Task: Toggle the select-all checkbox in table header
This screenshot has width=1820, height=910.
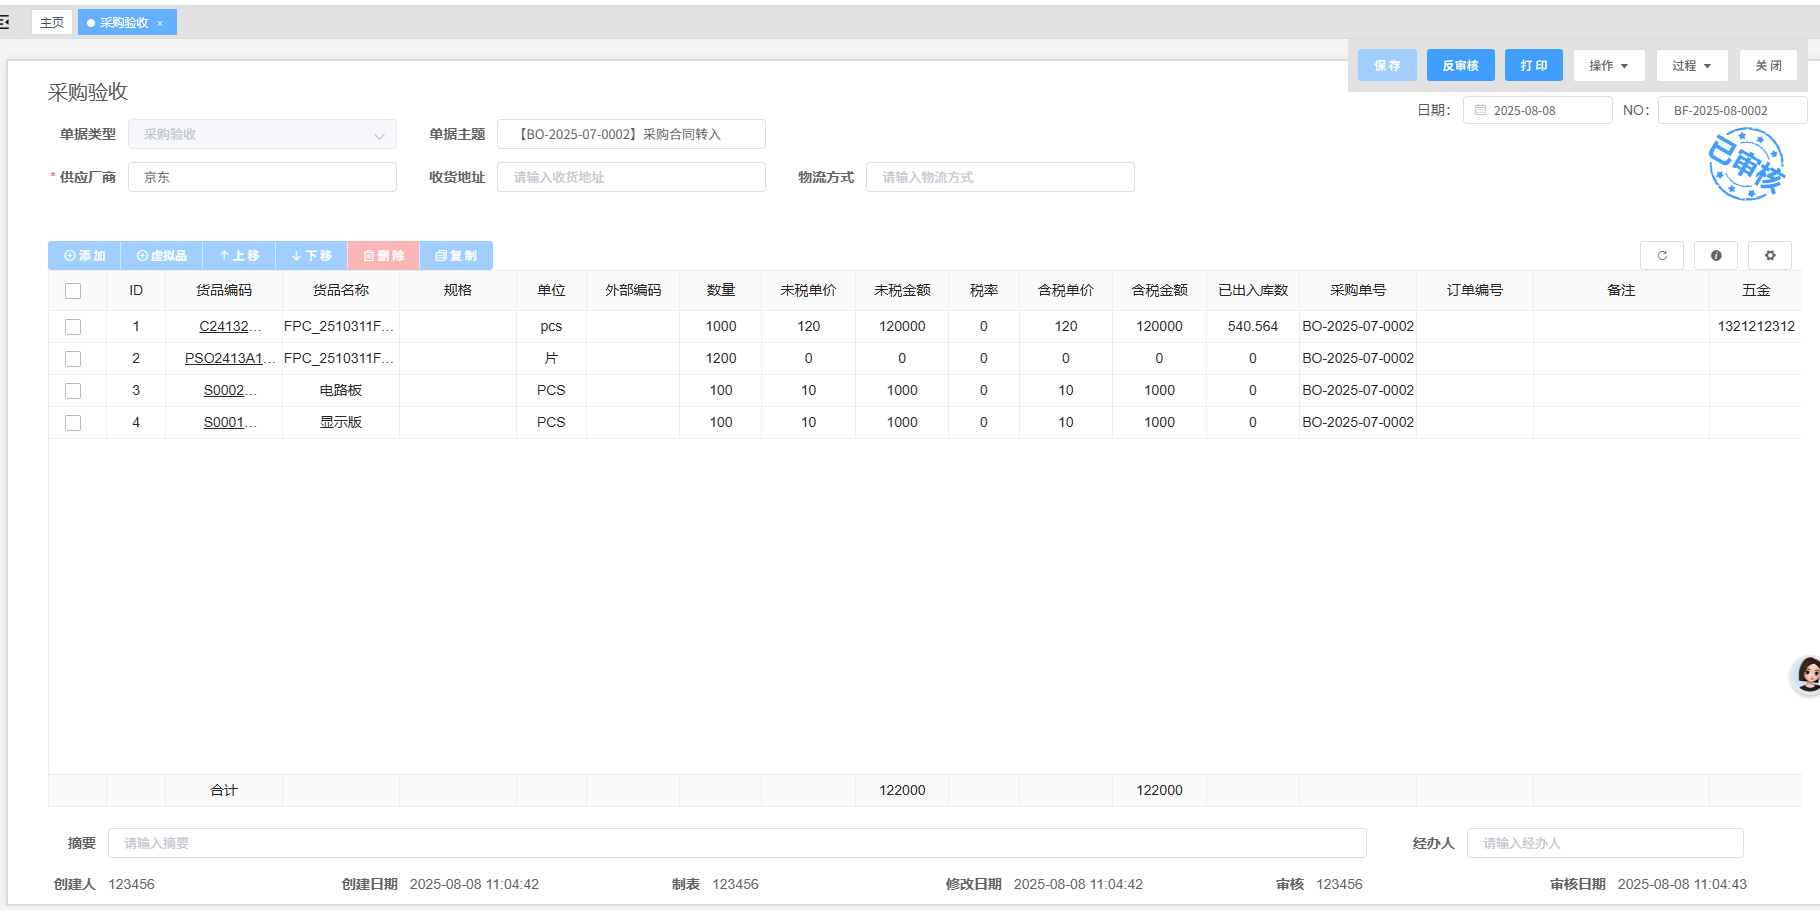Action: click(x=73, y=291)
